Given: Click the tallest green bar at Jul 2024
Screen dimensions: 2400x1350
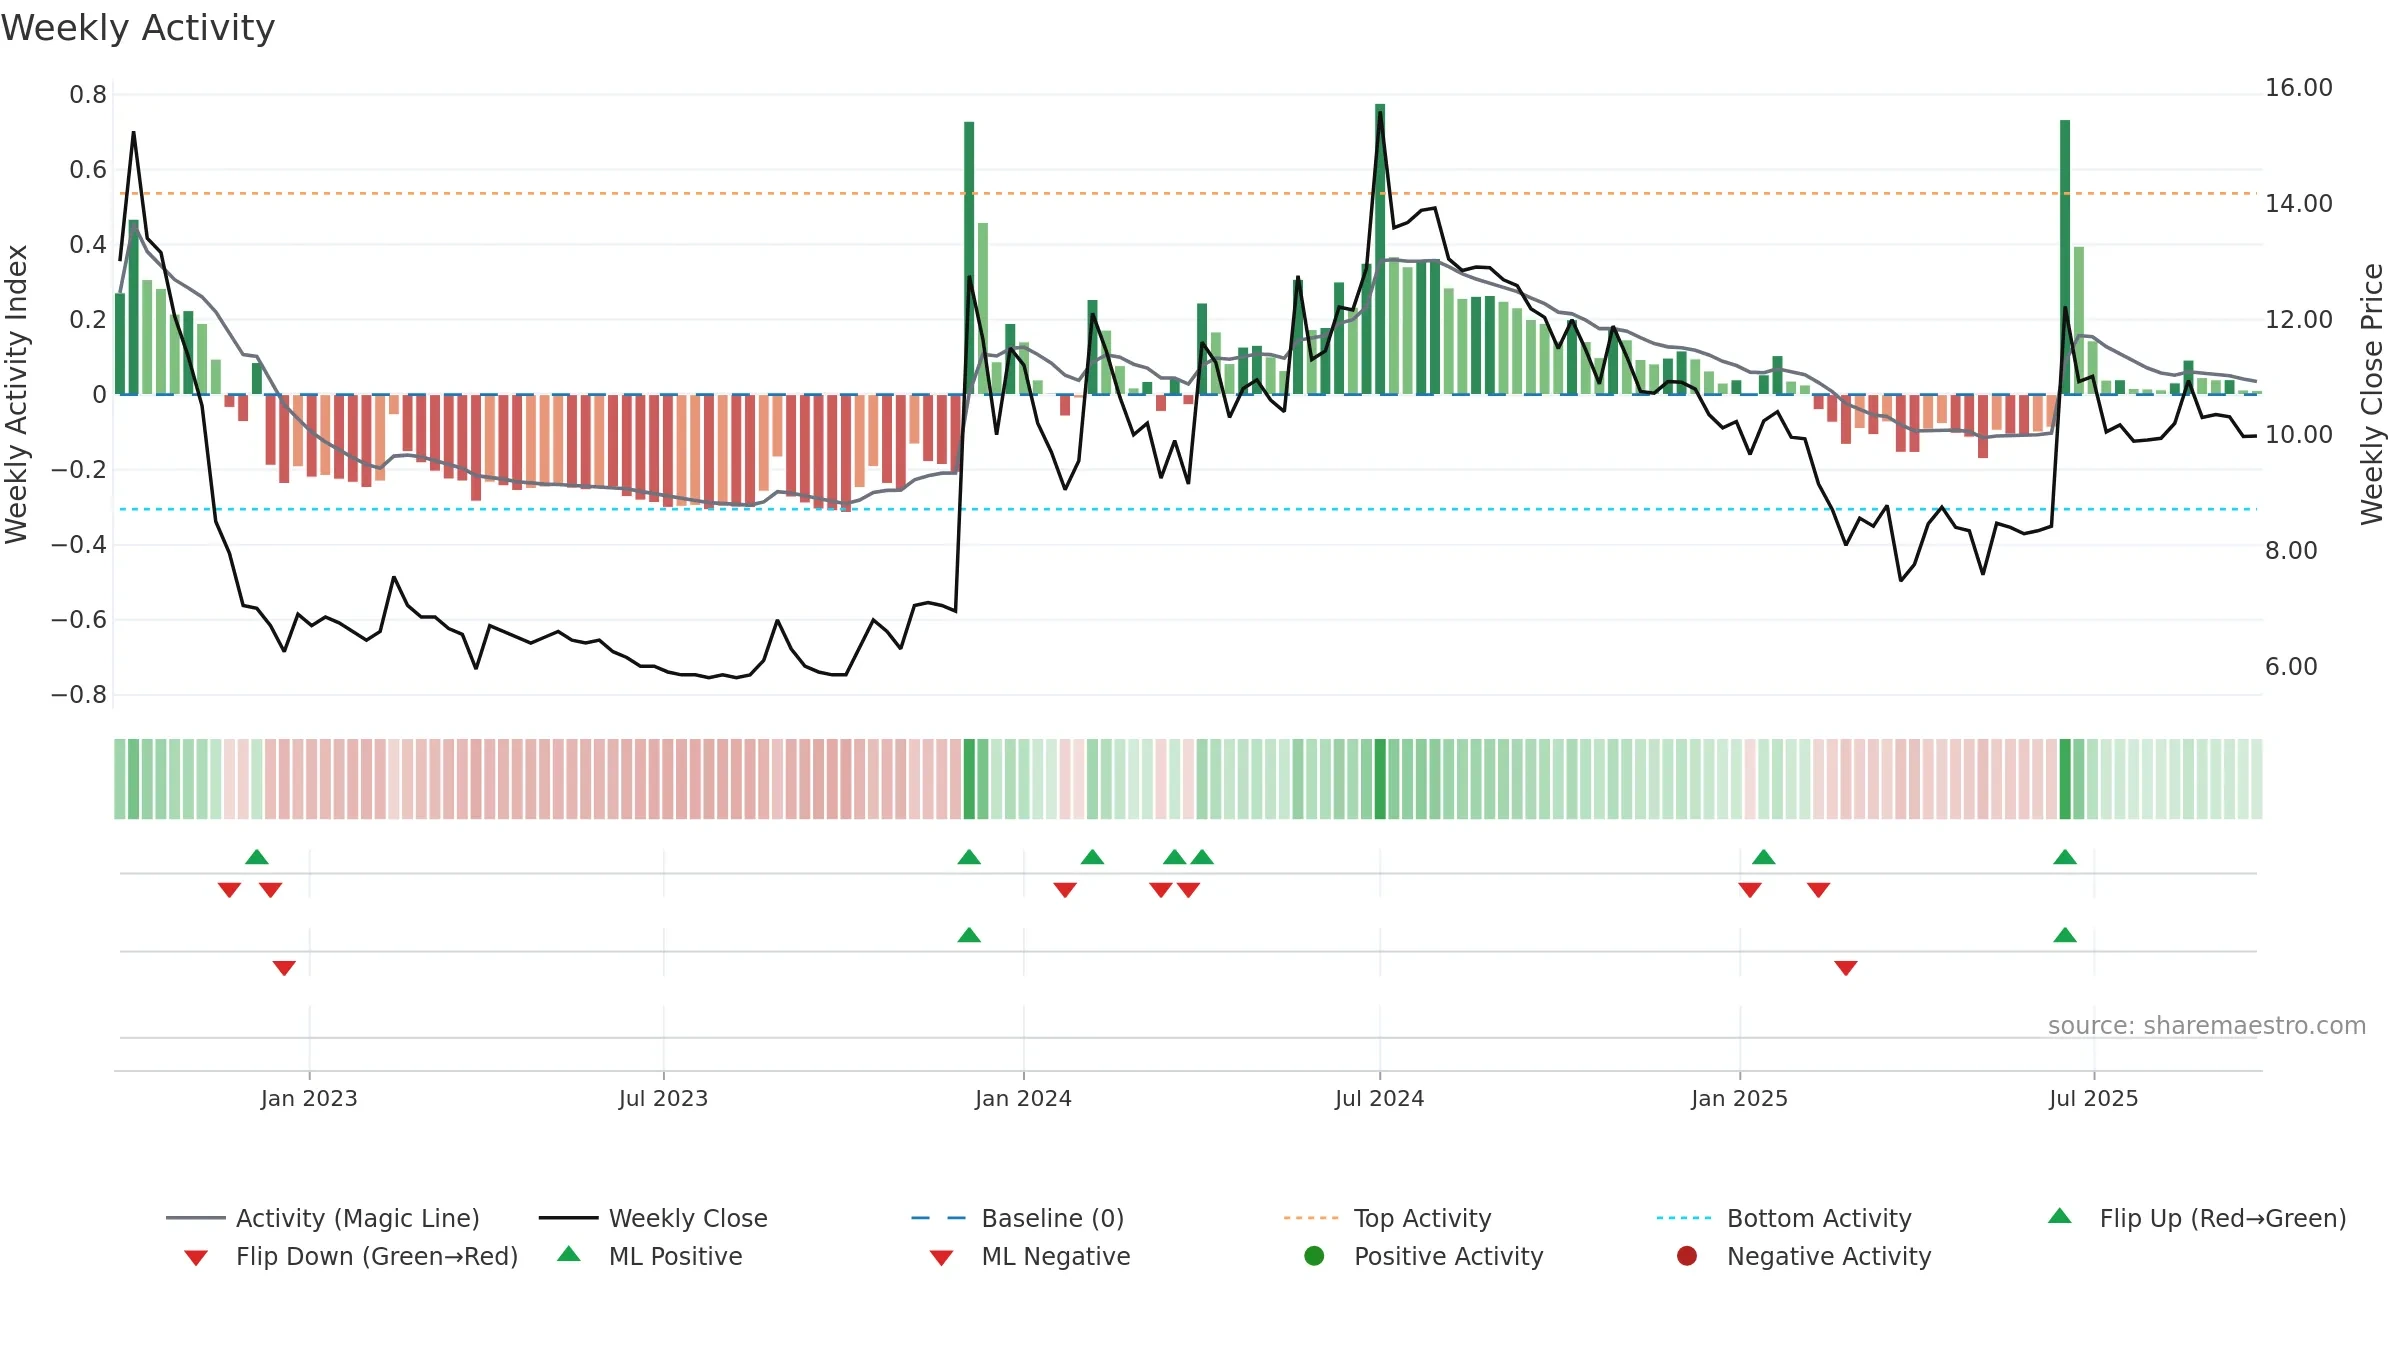Looking at the screenshot, I should 1380,249.
